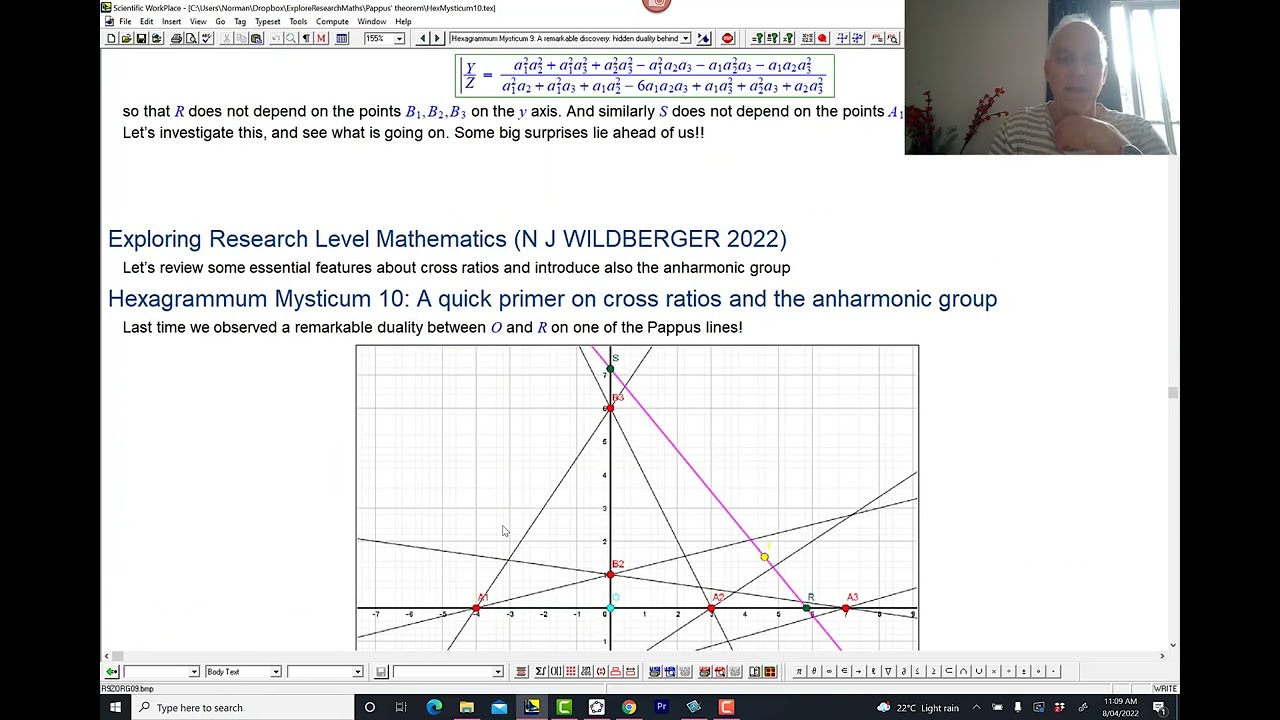
Task: Click the Cut scissors icon
Action: click(226, 38)
